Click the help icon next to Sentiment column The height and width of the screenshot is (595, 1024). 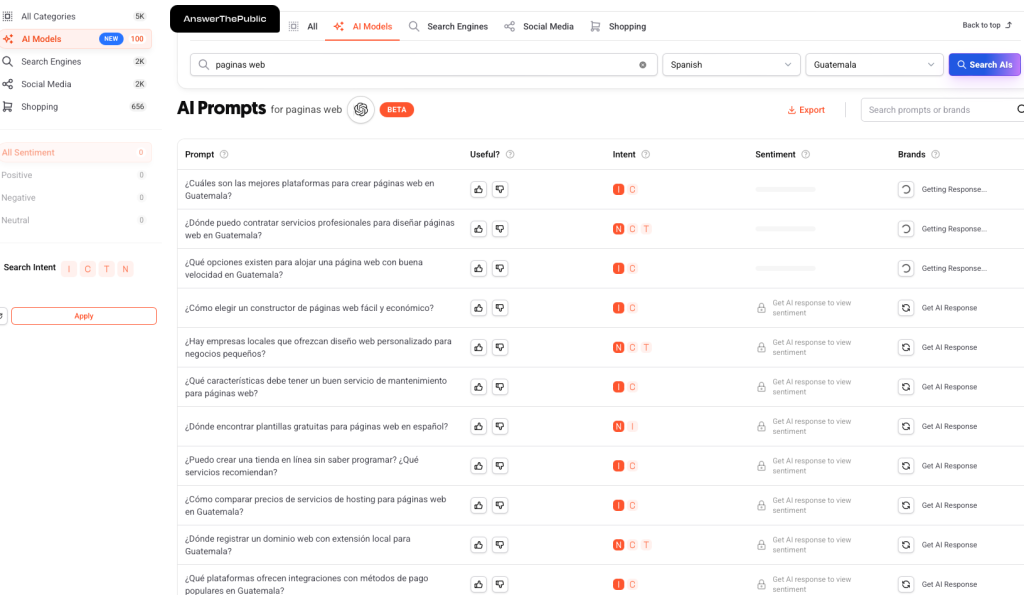pyautogui.click(x=806, y=155)
